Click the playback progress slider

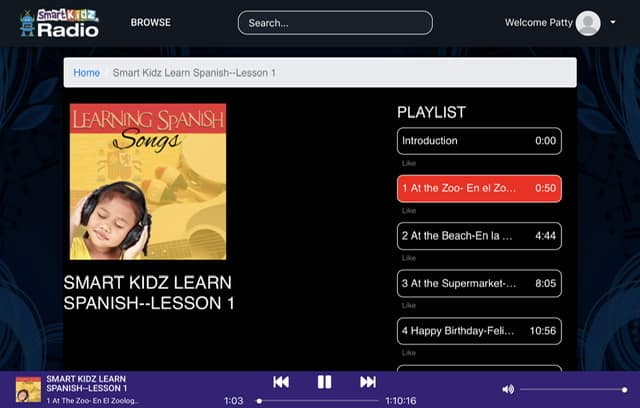pos(318,401)
